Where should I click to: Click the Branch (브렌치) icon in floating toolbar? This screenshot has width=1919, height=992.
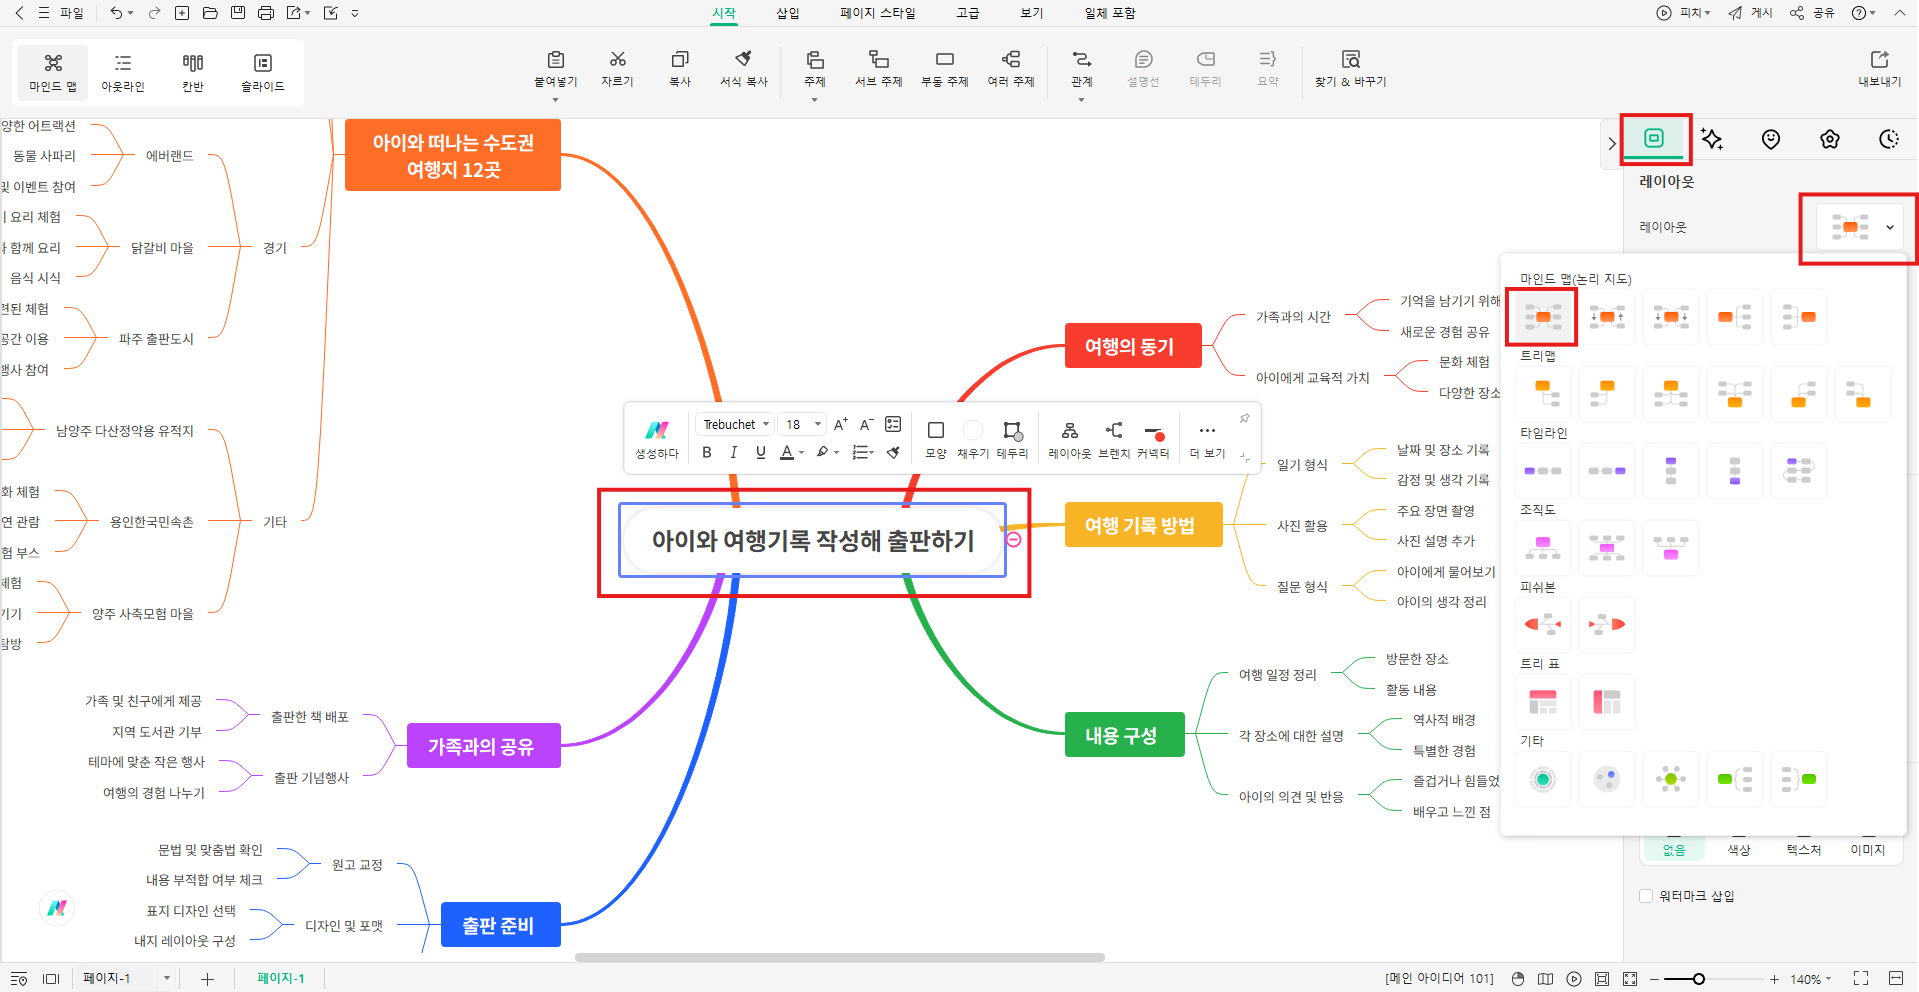point(1114,430)
